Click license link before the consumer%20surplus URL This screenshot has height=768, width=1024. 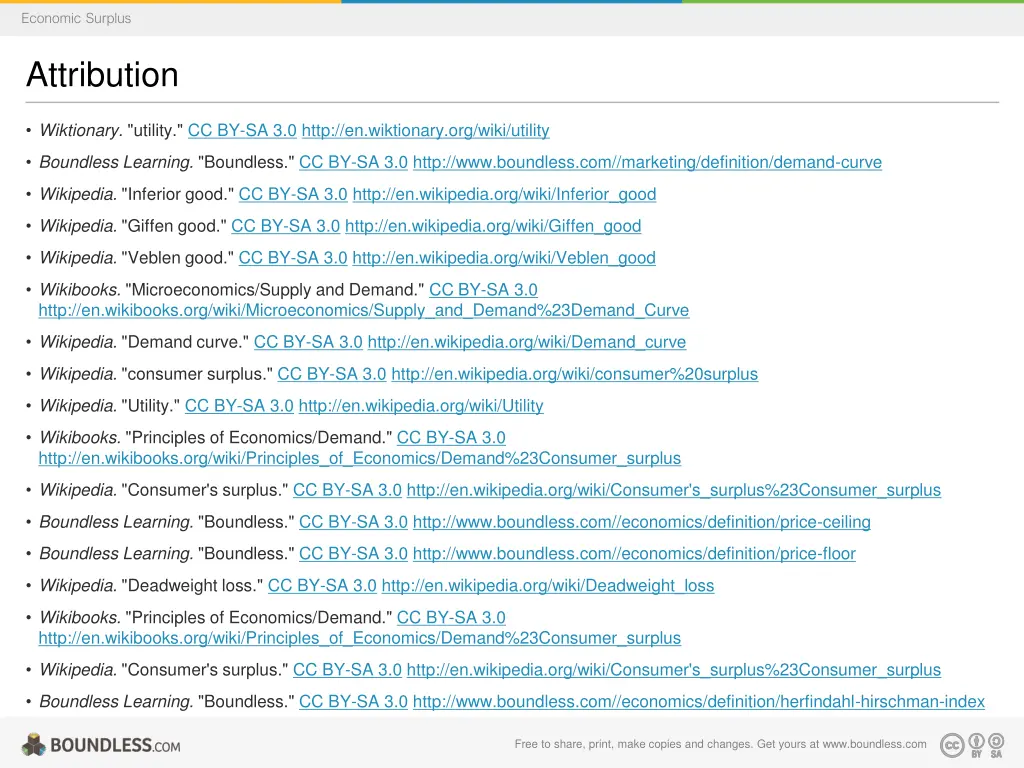[x=332, y=374]
